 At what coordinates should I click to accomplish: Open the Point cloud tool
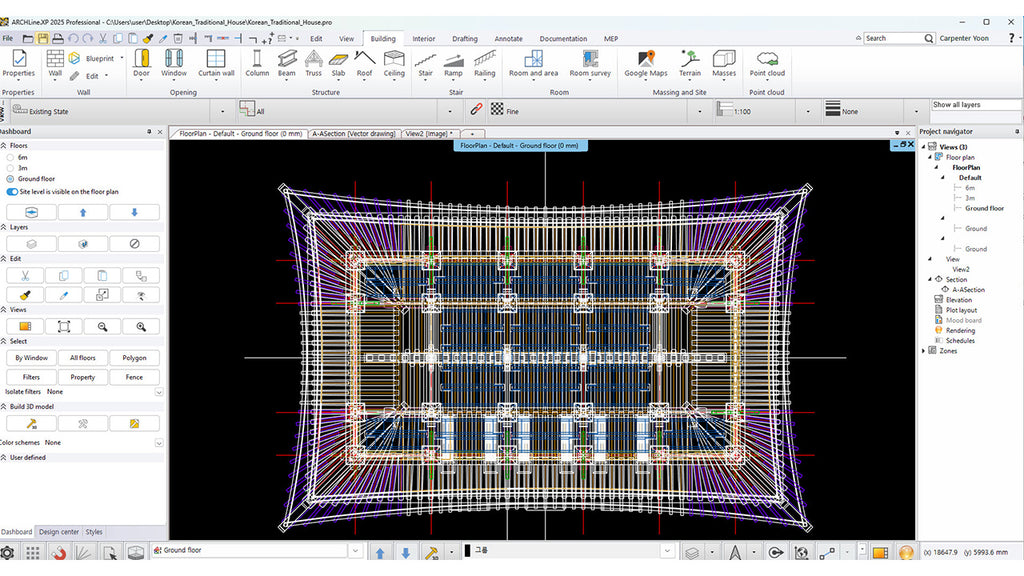767,63
